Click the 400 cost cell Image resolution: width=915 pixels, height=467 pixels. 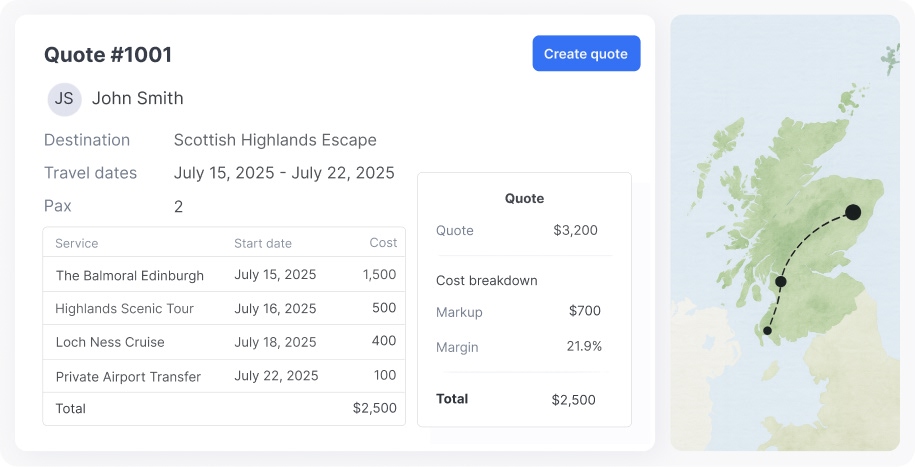coord(384,341)
